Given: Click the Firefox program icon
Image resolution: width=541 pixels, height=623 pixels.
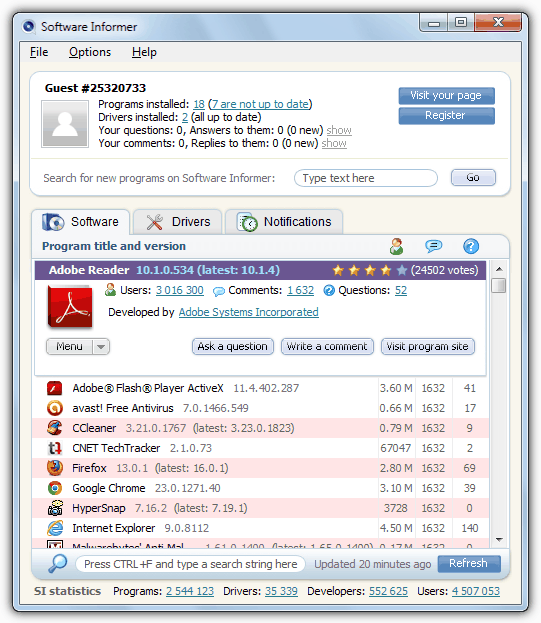Looking at the screenshot, I should 54,468.
